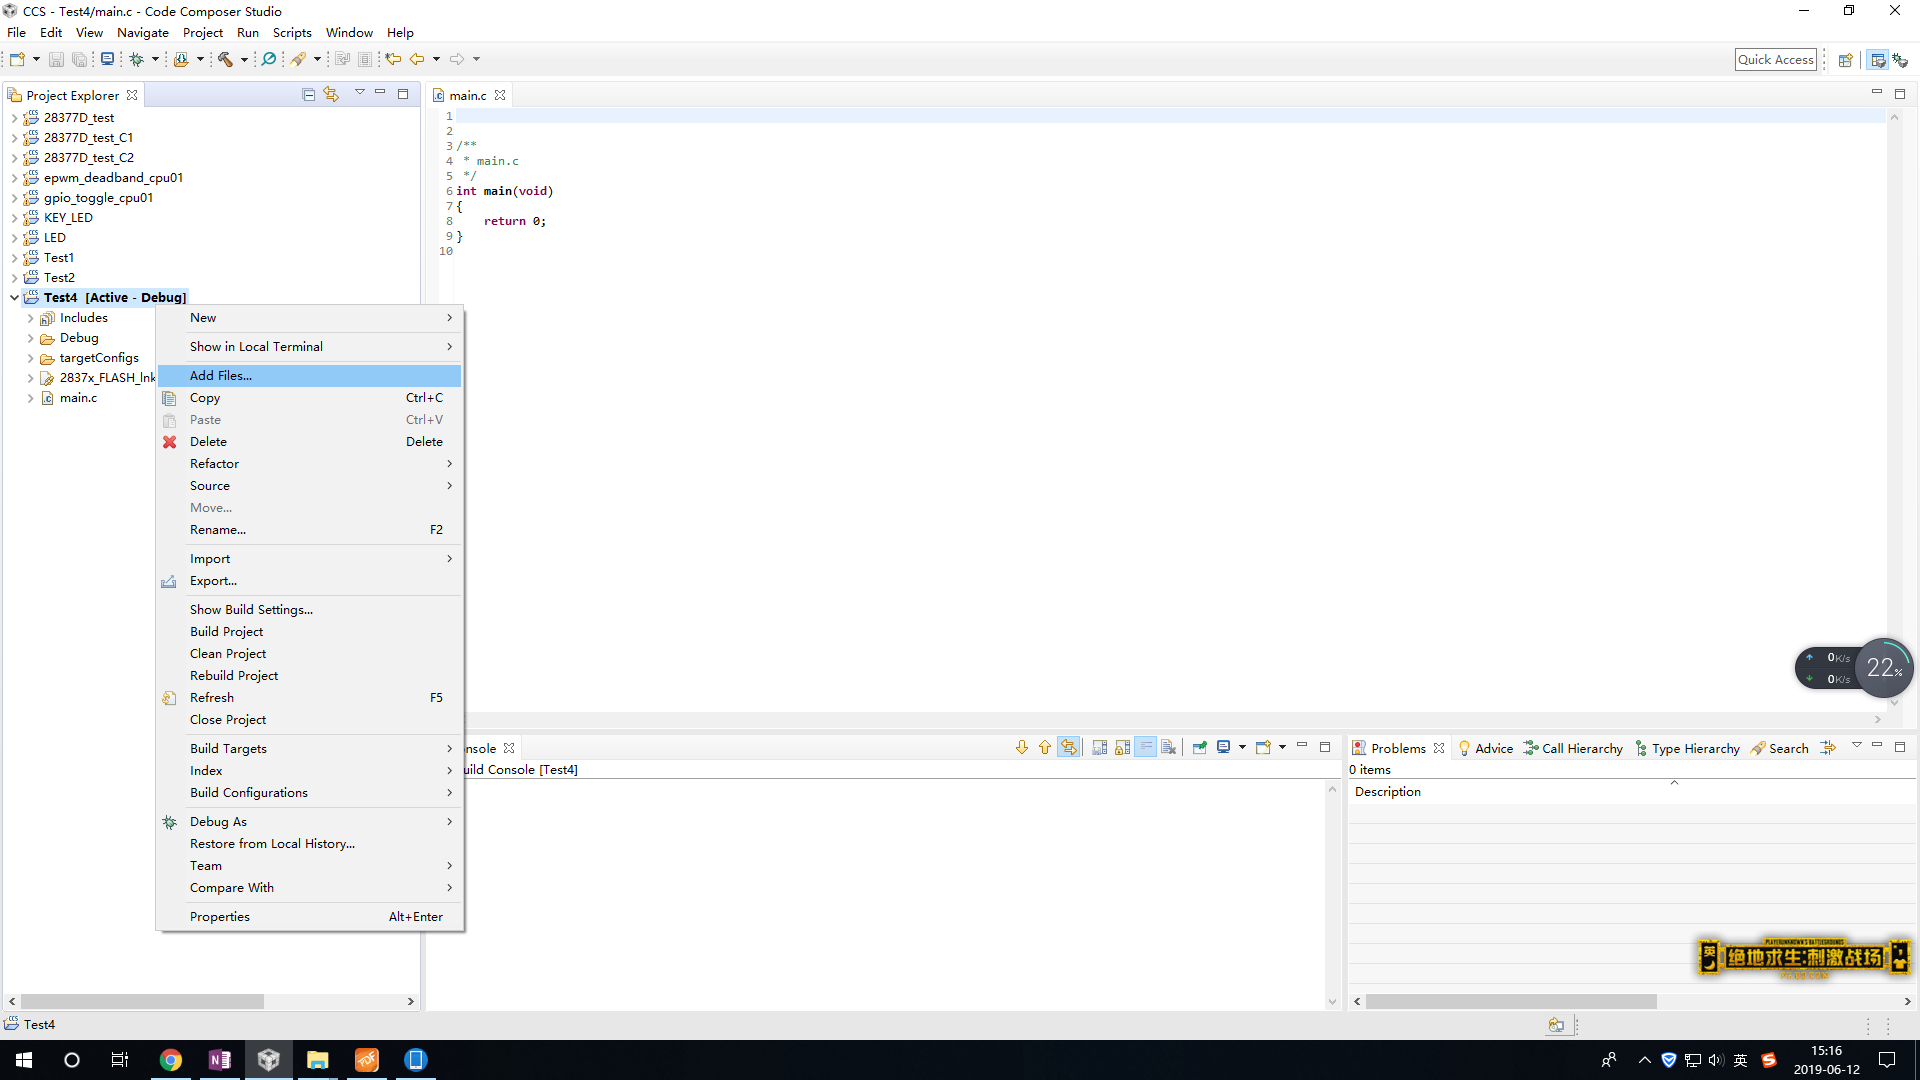
Task: Click the Quick Access field
Action: (x=1775, y=60)
